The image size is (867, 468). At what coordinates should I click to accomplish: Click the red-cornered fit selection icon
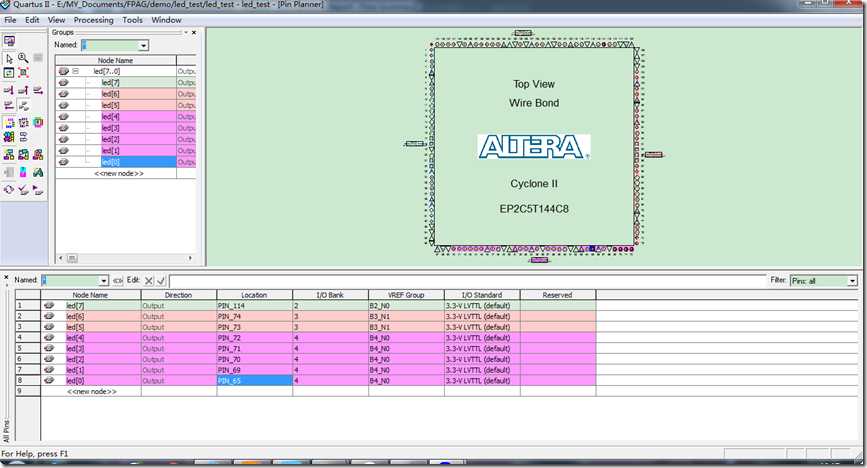[23, 72]
